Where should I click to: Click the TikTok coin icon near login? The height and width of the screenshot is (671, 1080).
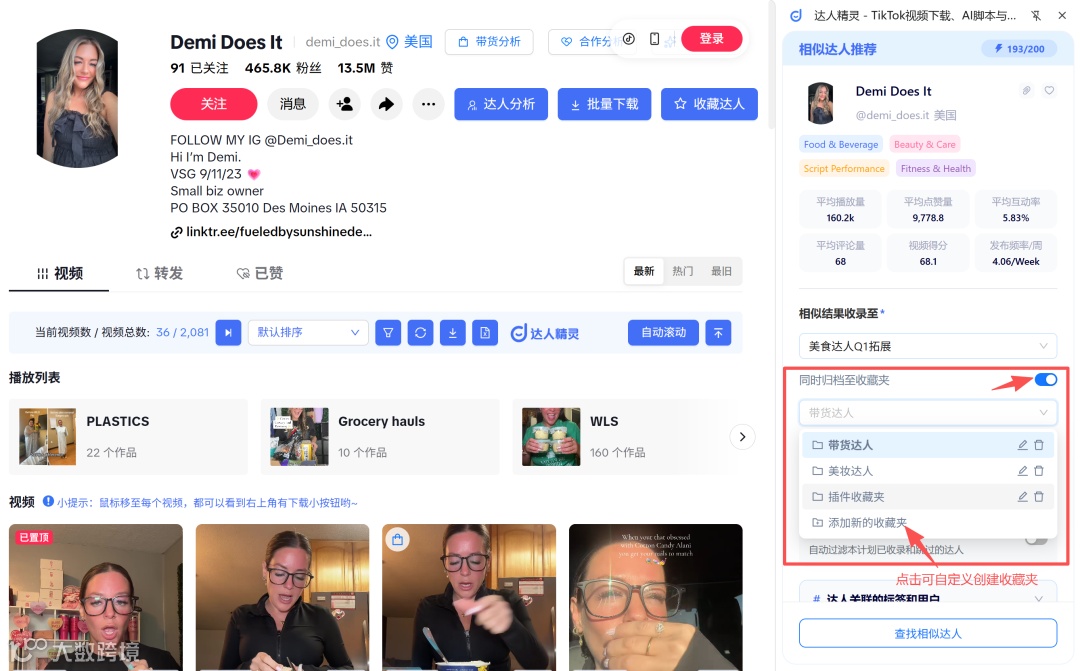(629, 39)
